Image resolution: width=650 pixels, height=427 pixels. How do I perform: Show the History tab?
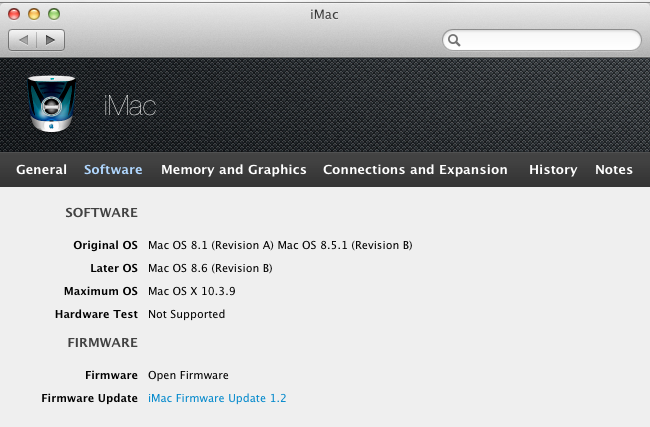click(553, 170)
